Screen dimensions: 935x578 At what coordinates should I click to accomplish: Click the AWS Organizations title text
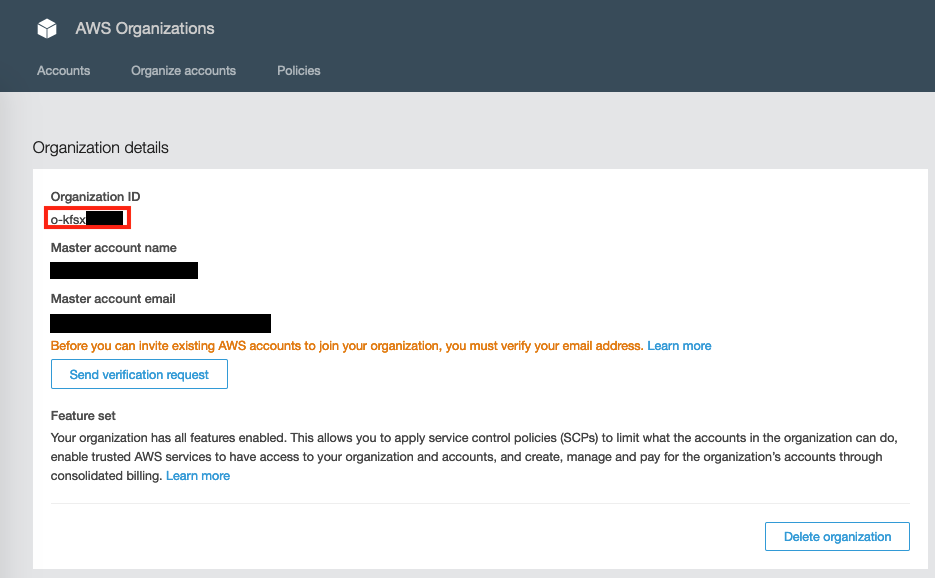[x=145, y=29]
